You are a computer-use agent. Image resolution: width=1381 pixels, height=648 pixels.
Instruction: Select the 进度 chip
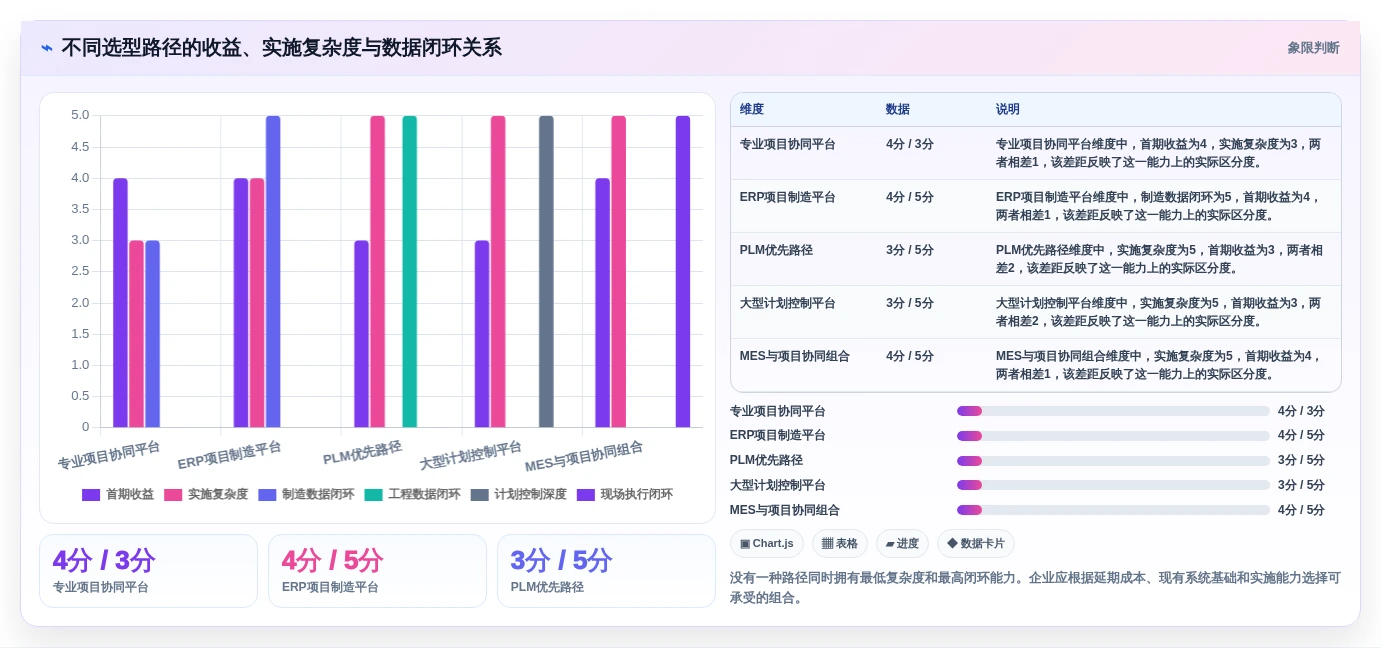[902, 544]
